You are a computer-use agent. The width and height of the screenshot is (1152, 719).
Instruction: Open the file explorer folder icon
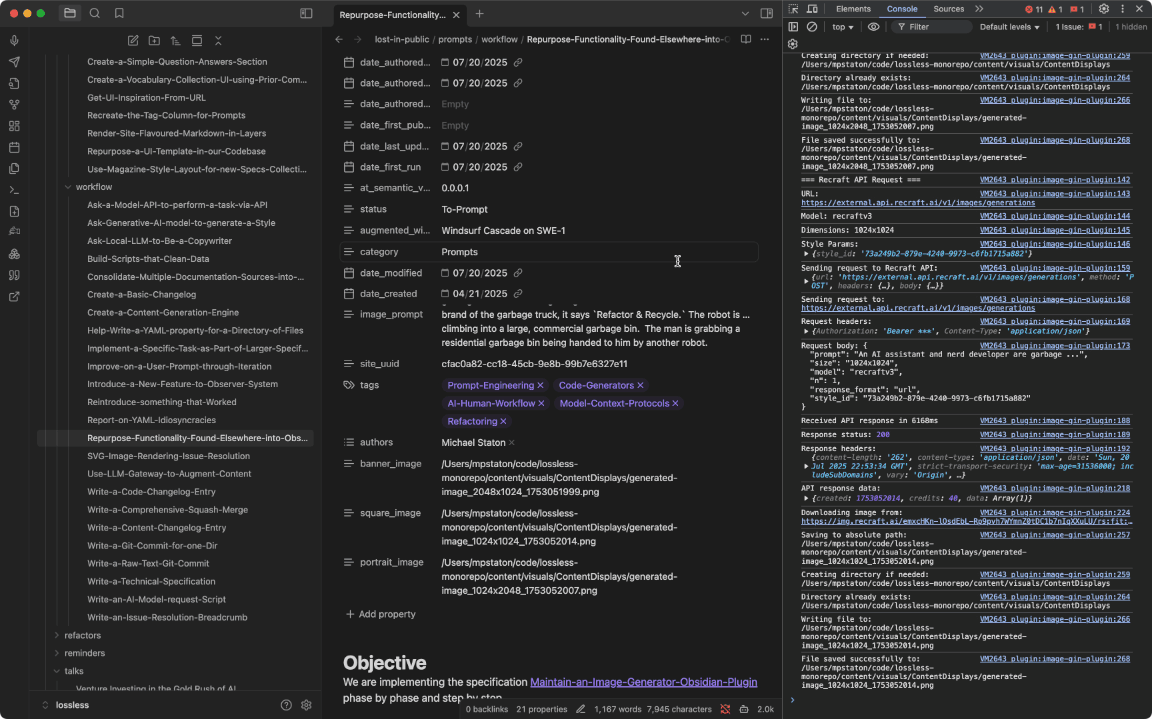click(x=70, y=13)
